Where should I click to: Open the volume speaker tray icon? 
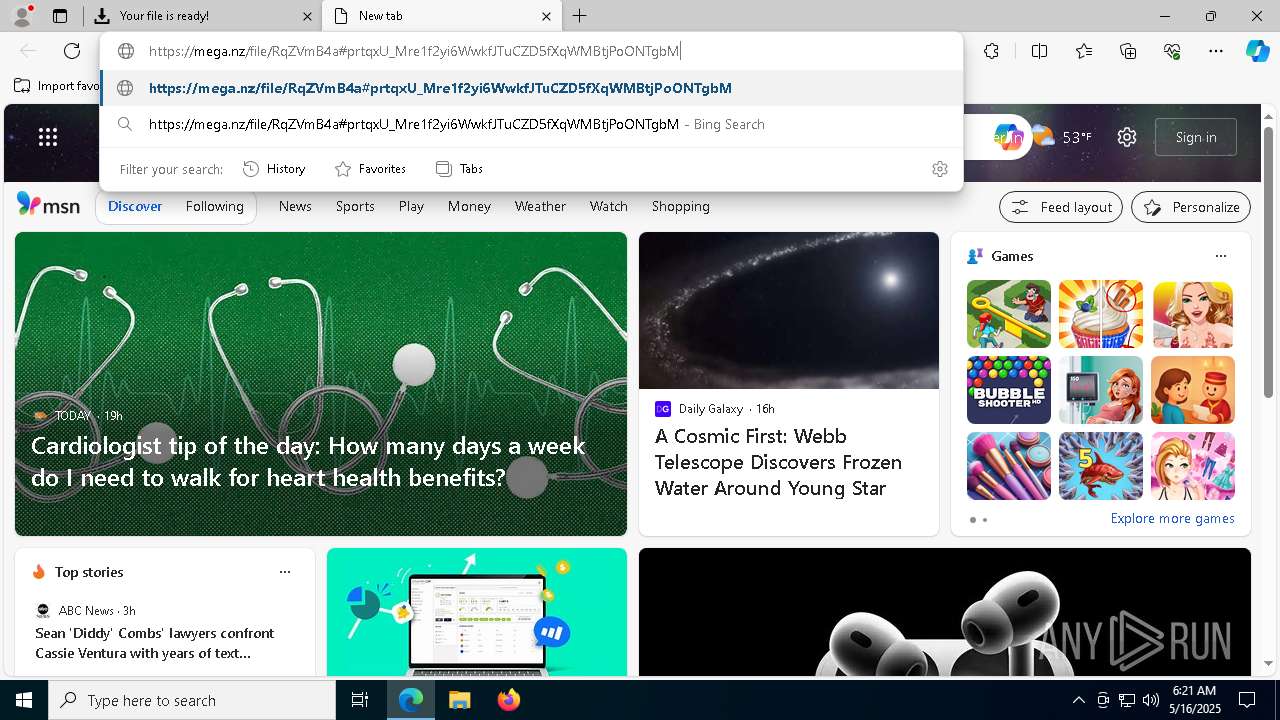[x=1151, y=700]
